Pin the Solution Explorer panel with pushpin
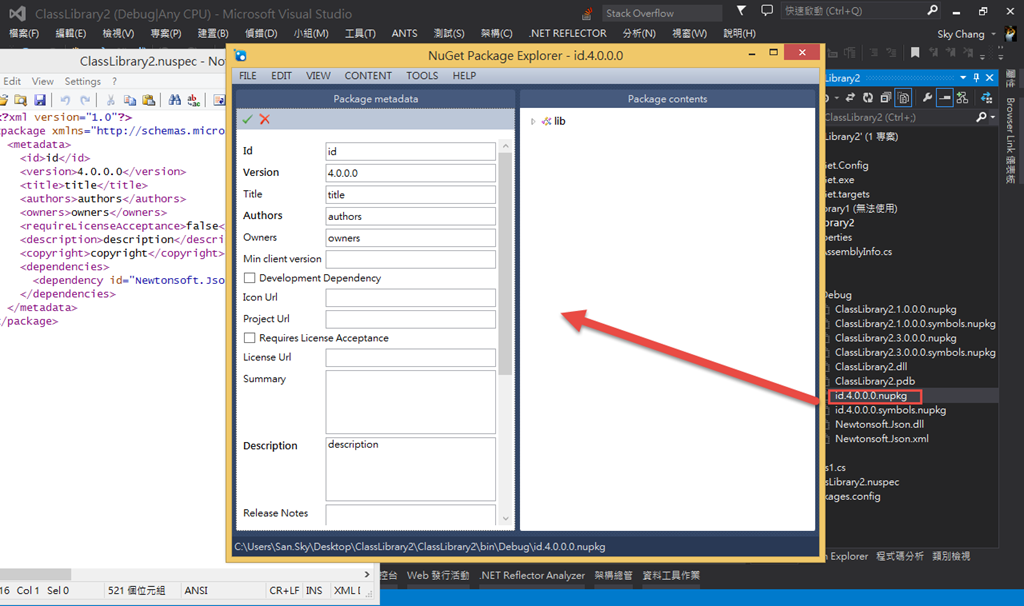This screenshot has height=606, width=1024. pyautogui.click(x=976, y=78)
